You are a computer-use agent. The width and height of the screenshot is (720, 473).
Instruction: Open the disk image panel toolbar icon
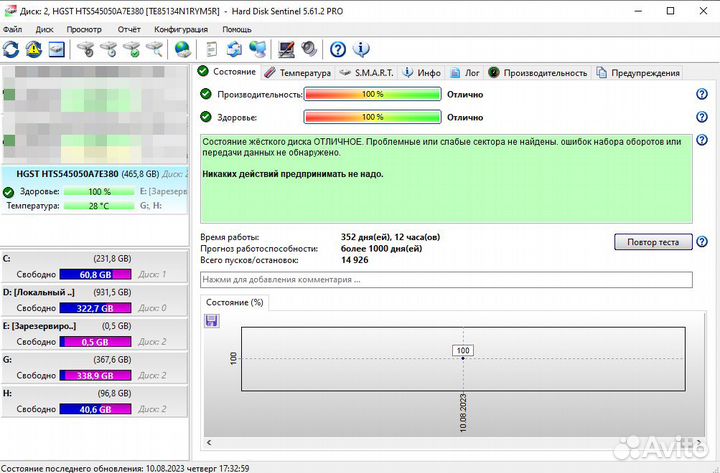pyautogui.click(x=56, y=49)
